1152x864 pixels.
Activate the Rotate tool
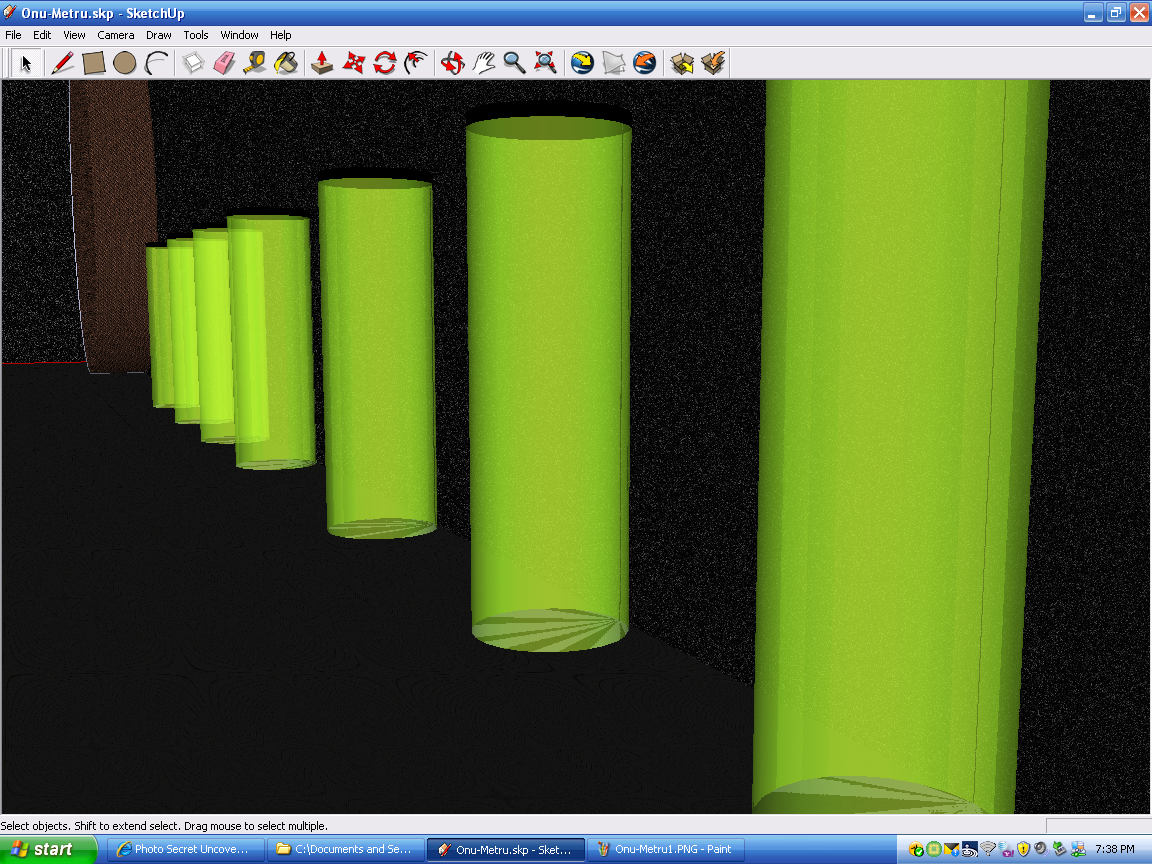(x=384, y=63)
